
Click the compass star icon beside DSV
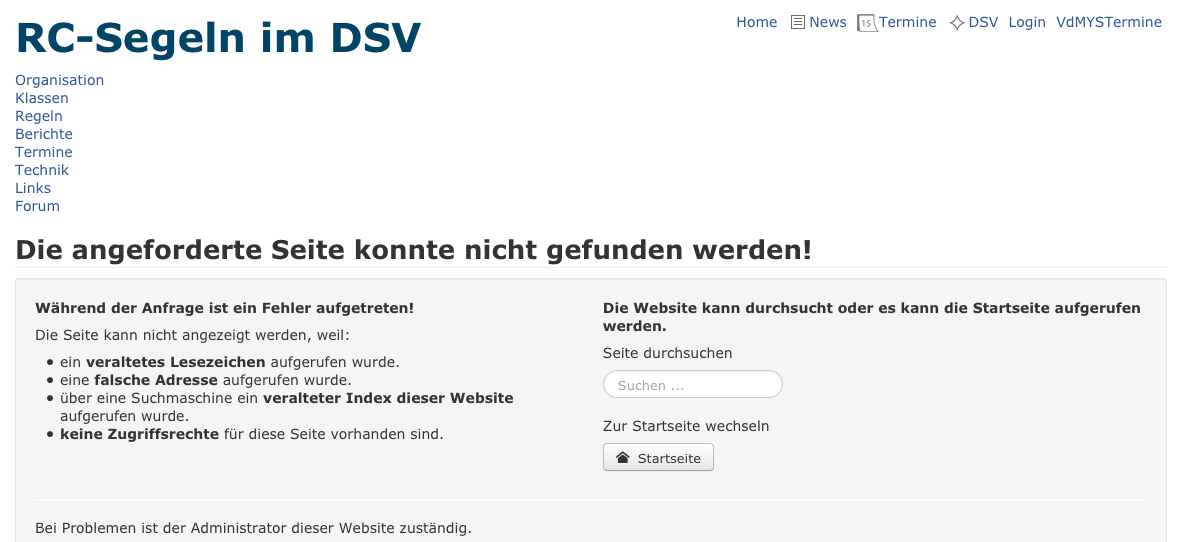coord(956,23)
